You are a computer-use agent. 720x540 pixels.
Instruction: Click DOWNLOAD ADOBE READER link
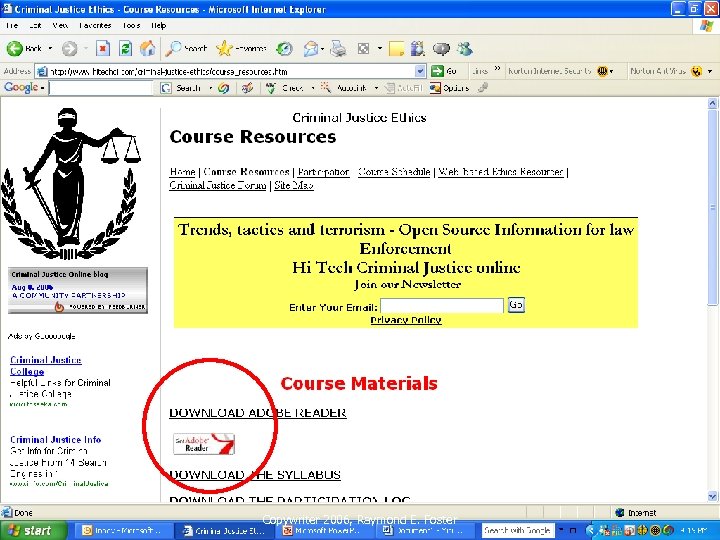[258, 412]
